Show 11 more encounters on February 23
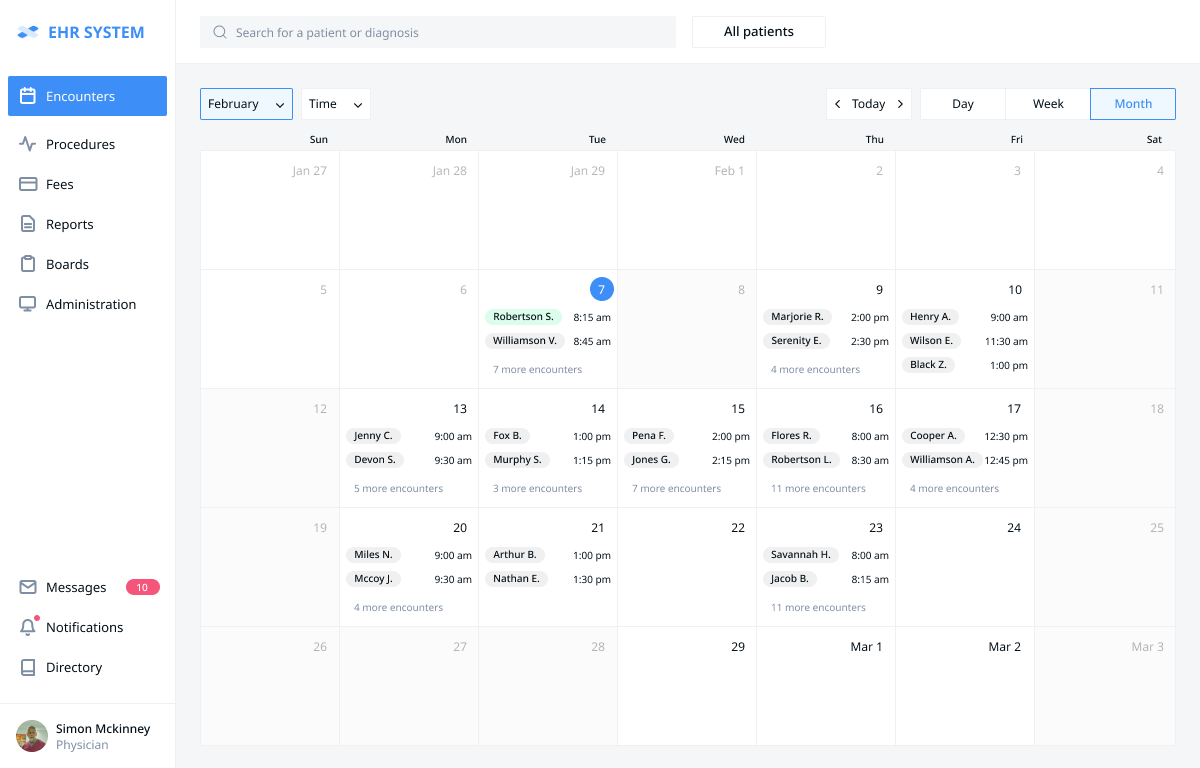 818,607
